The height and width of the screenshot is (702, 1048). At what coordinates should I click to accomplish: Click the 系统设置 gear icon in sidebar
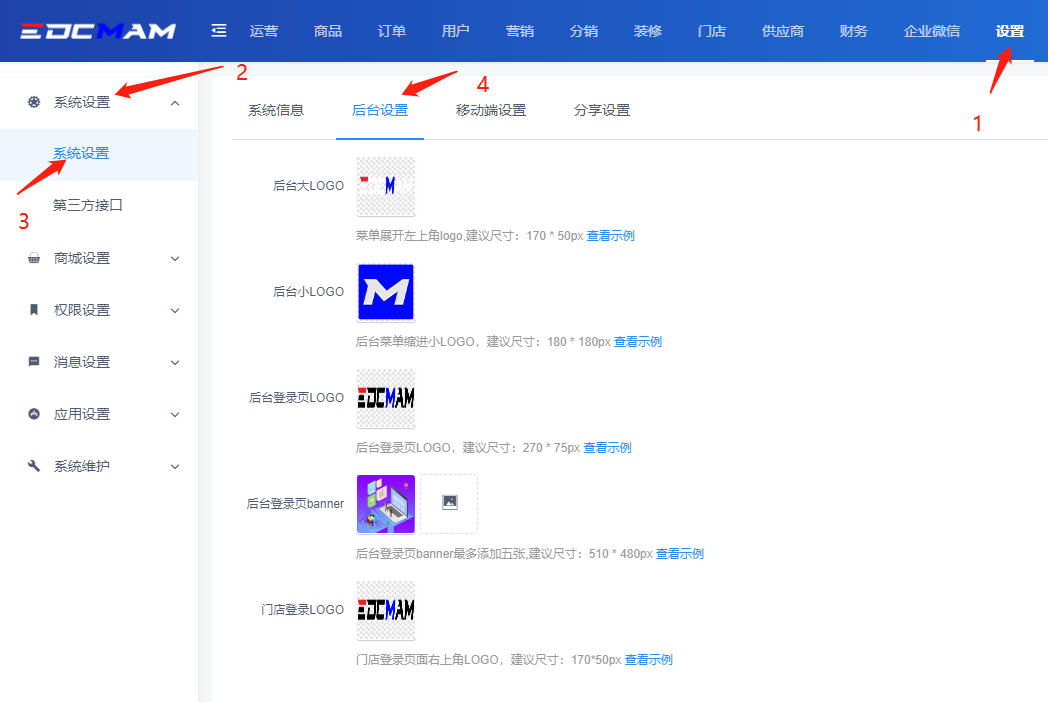34,102
